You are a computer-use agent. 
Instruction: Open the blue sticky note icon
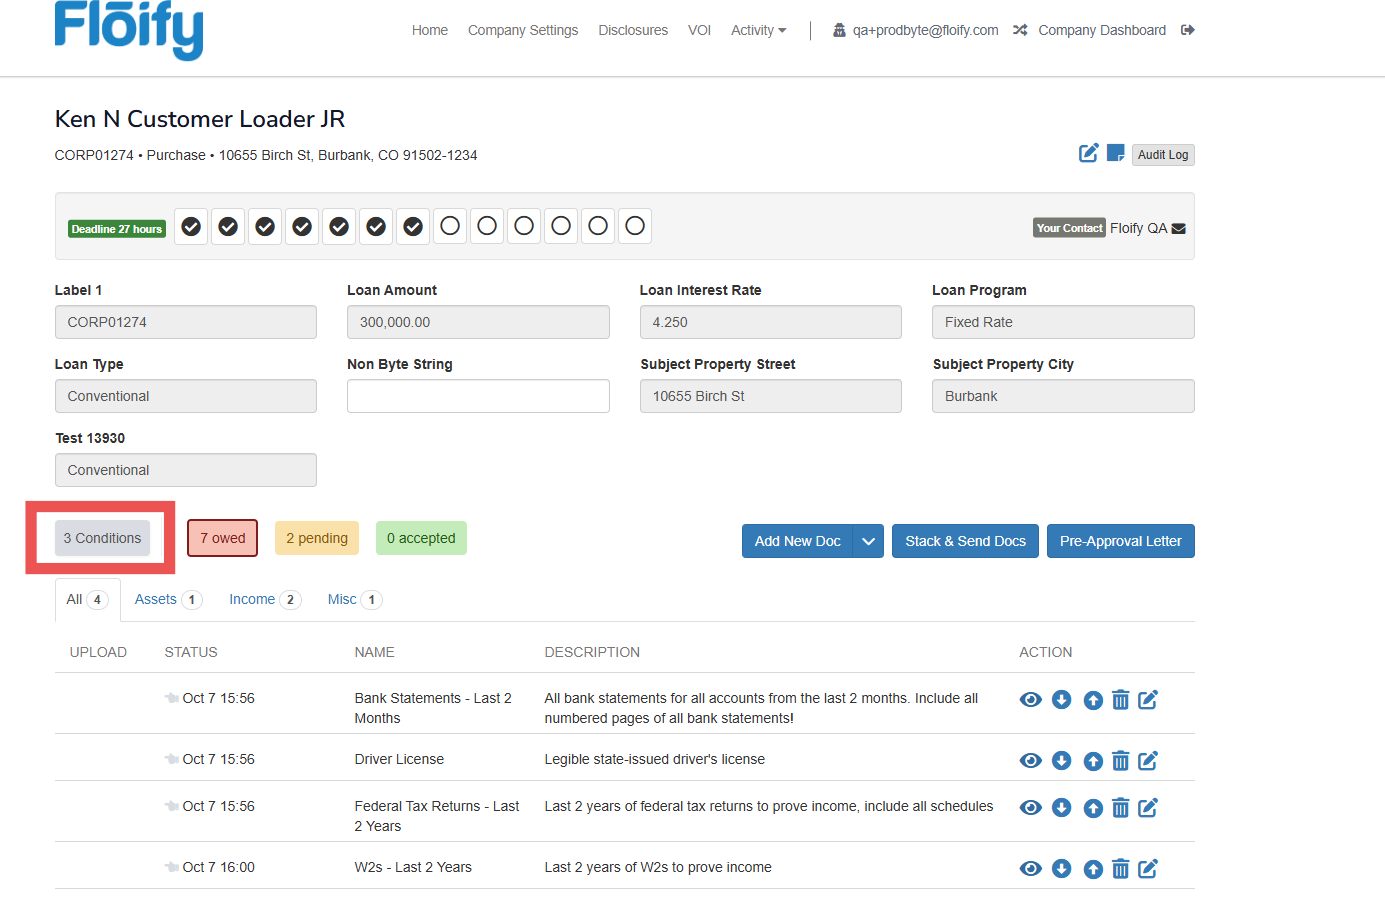[x=1115, y=153]
